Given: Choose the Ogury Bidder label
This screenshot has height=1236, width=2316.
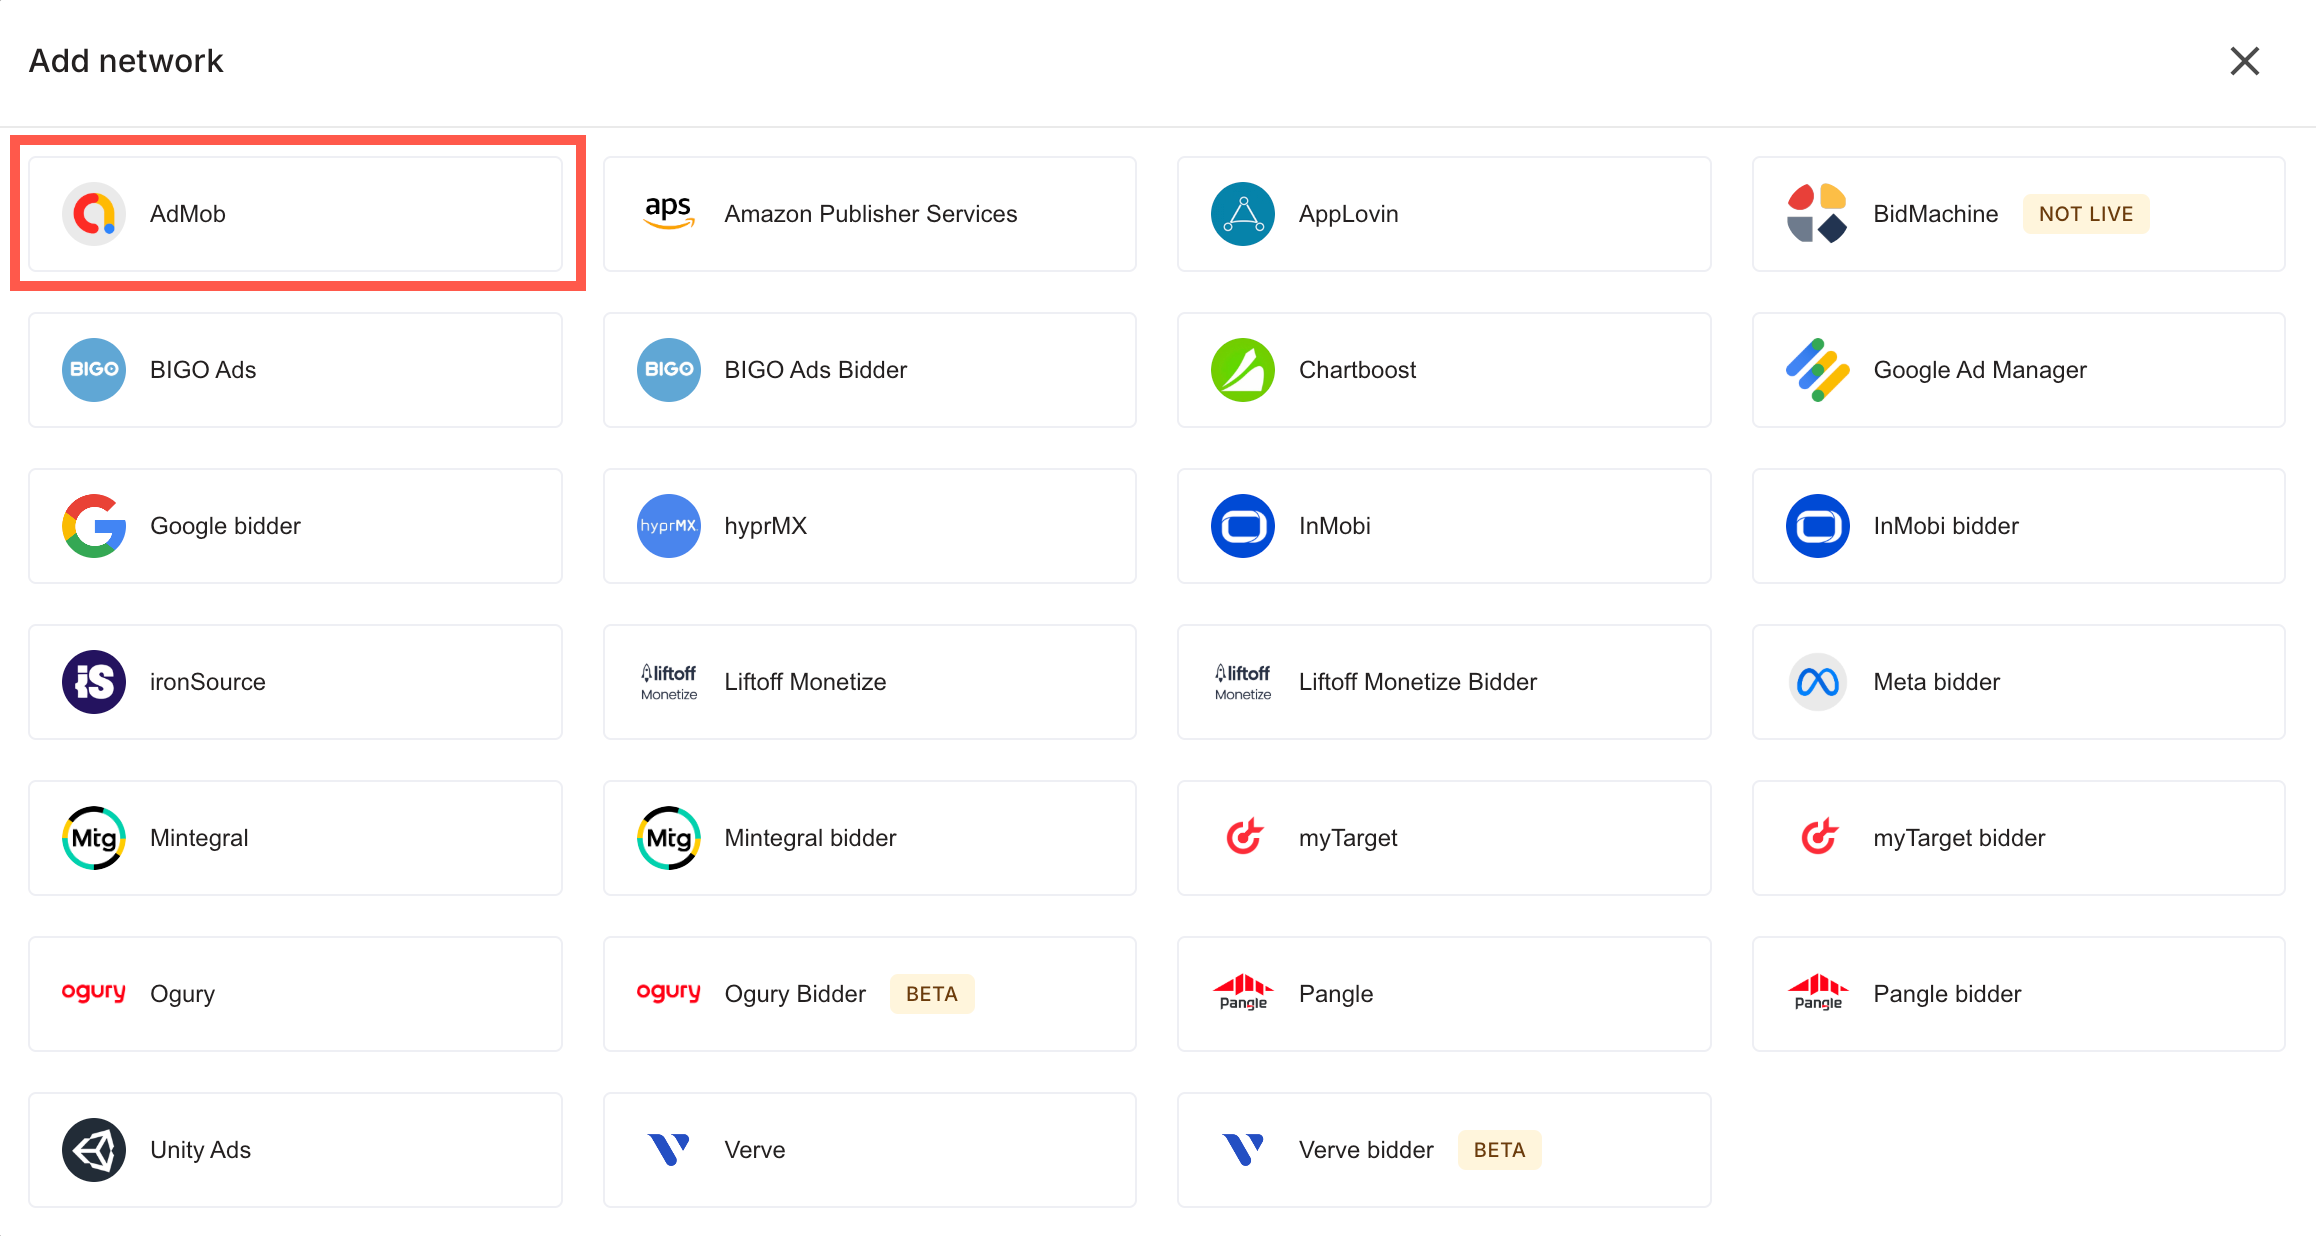Looking at the screenshot, I should click(796, 994).
